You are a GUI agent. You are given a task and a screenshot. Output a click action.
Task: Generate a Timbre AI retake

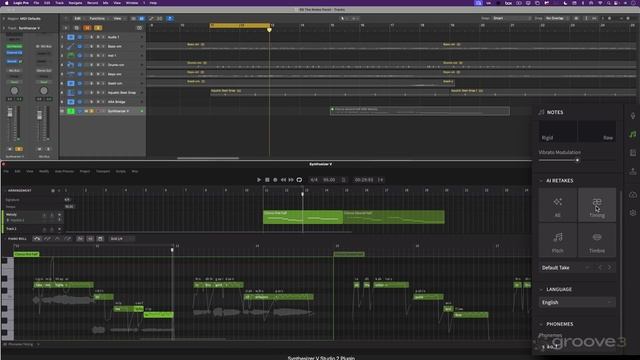[x=597, y=241]
